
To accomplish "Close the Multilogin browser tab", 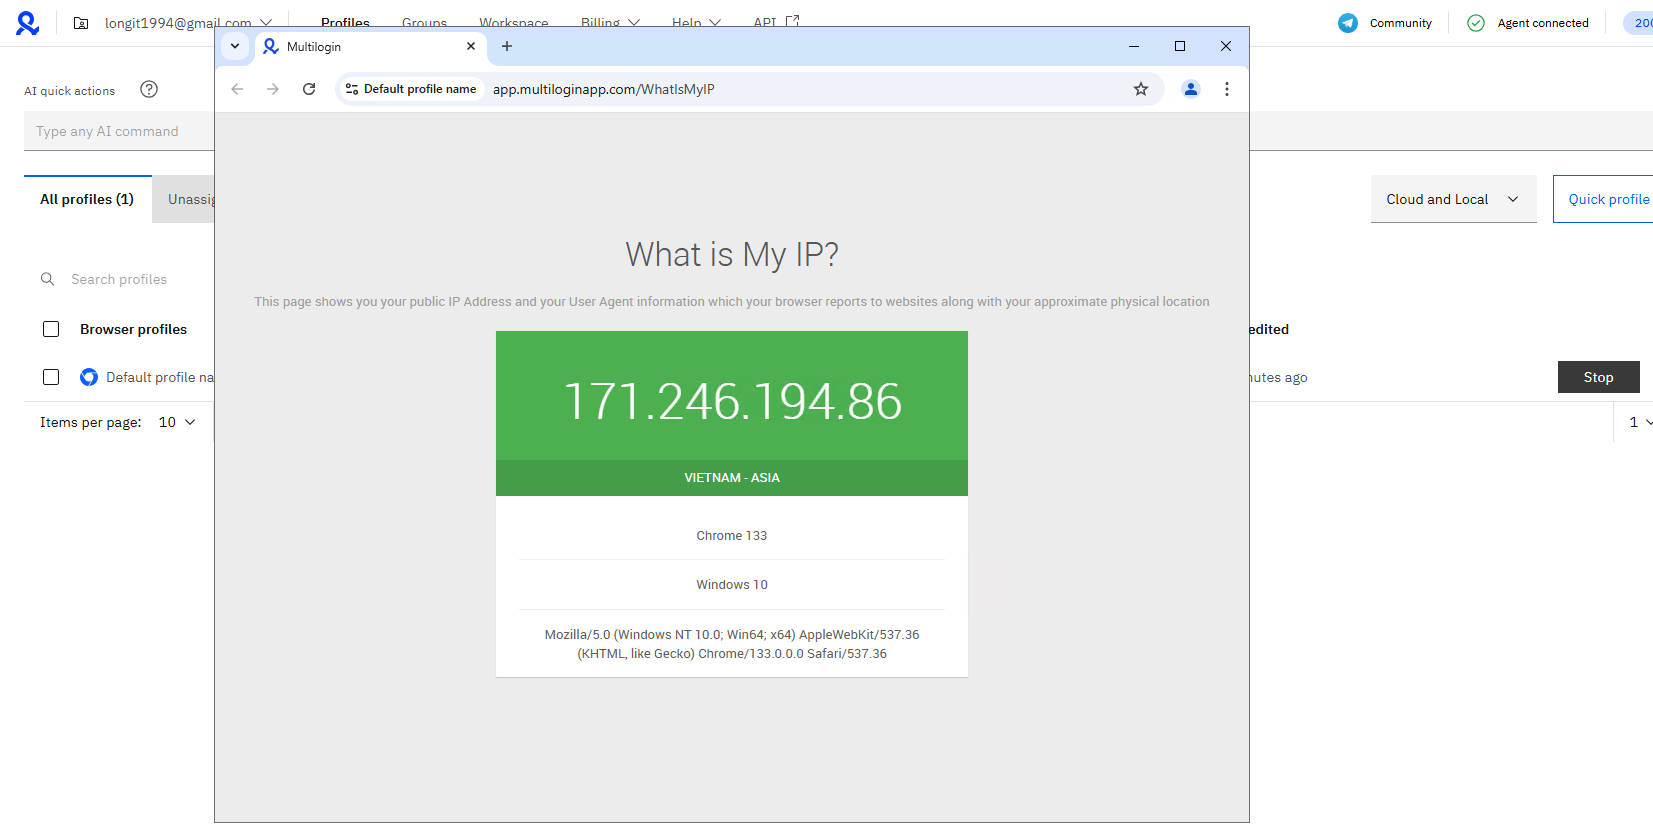I will 471,46.
